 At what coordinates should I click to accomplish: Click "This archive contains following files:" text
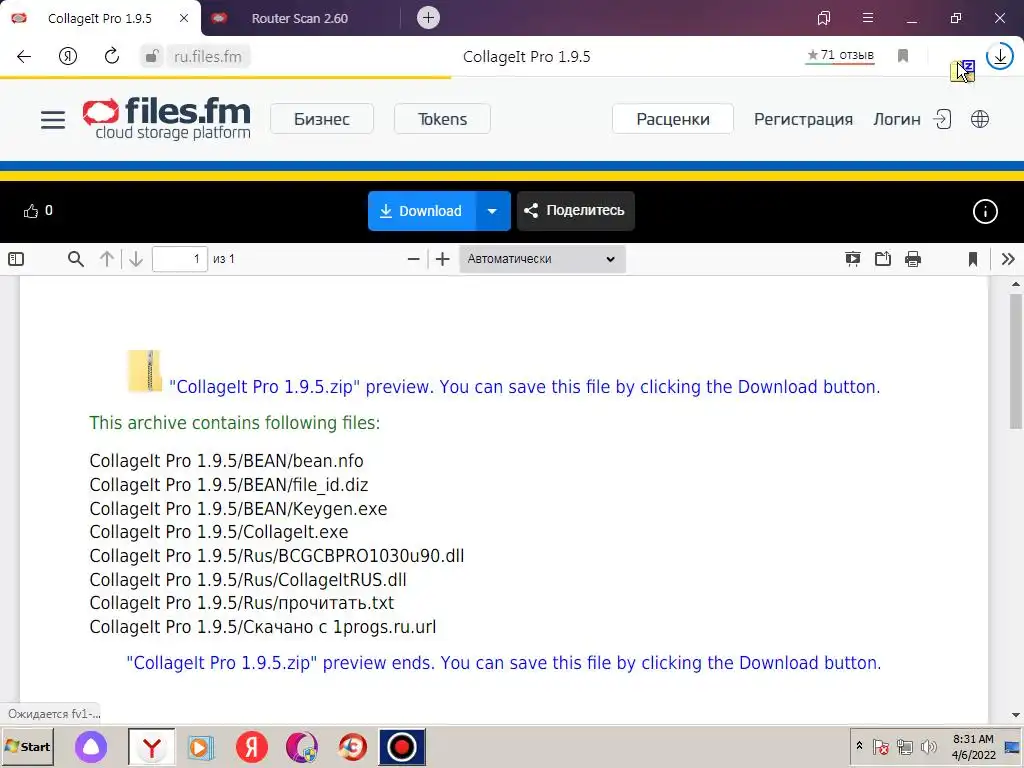(x=234, y=423)
